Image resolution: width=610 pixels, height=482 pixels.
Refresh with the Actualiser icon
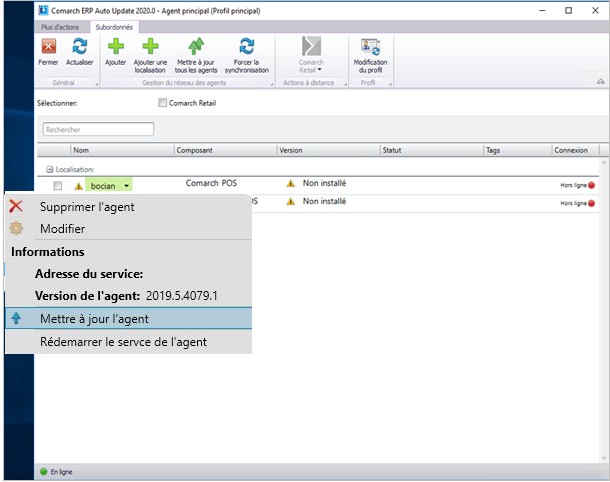point(80,47)
